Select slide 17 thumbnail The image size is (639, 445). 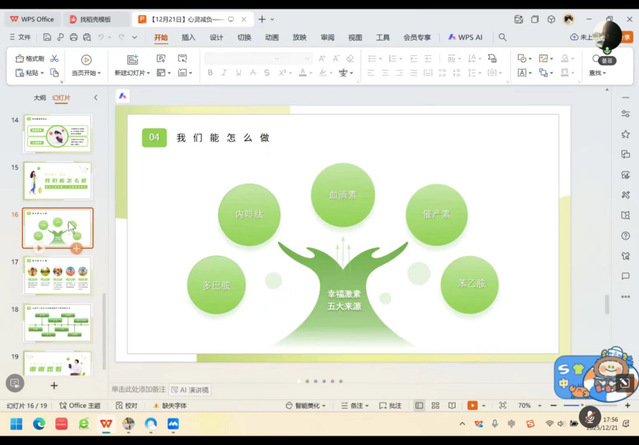click(x=58, y=276)
